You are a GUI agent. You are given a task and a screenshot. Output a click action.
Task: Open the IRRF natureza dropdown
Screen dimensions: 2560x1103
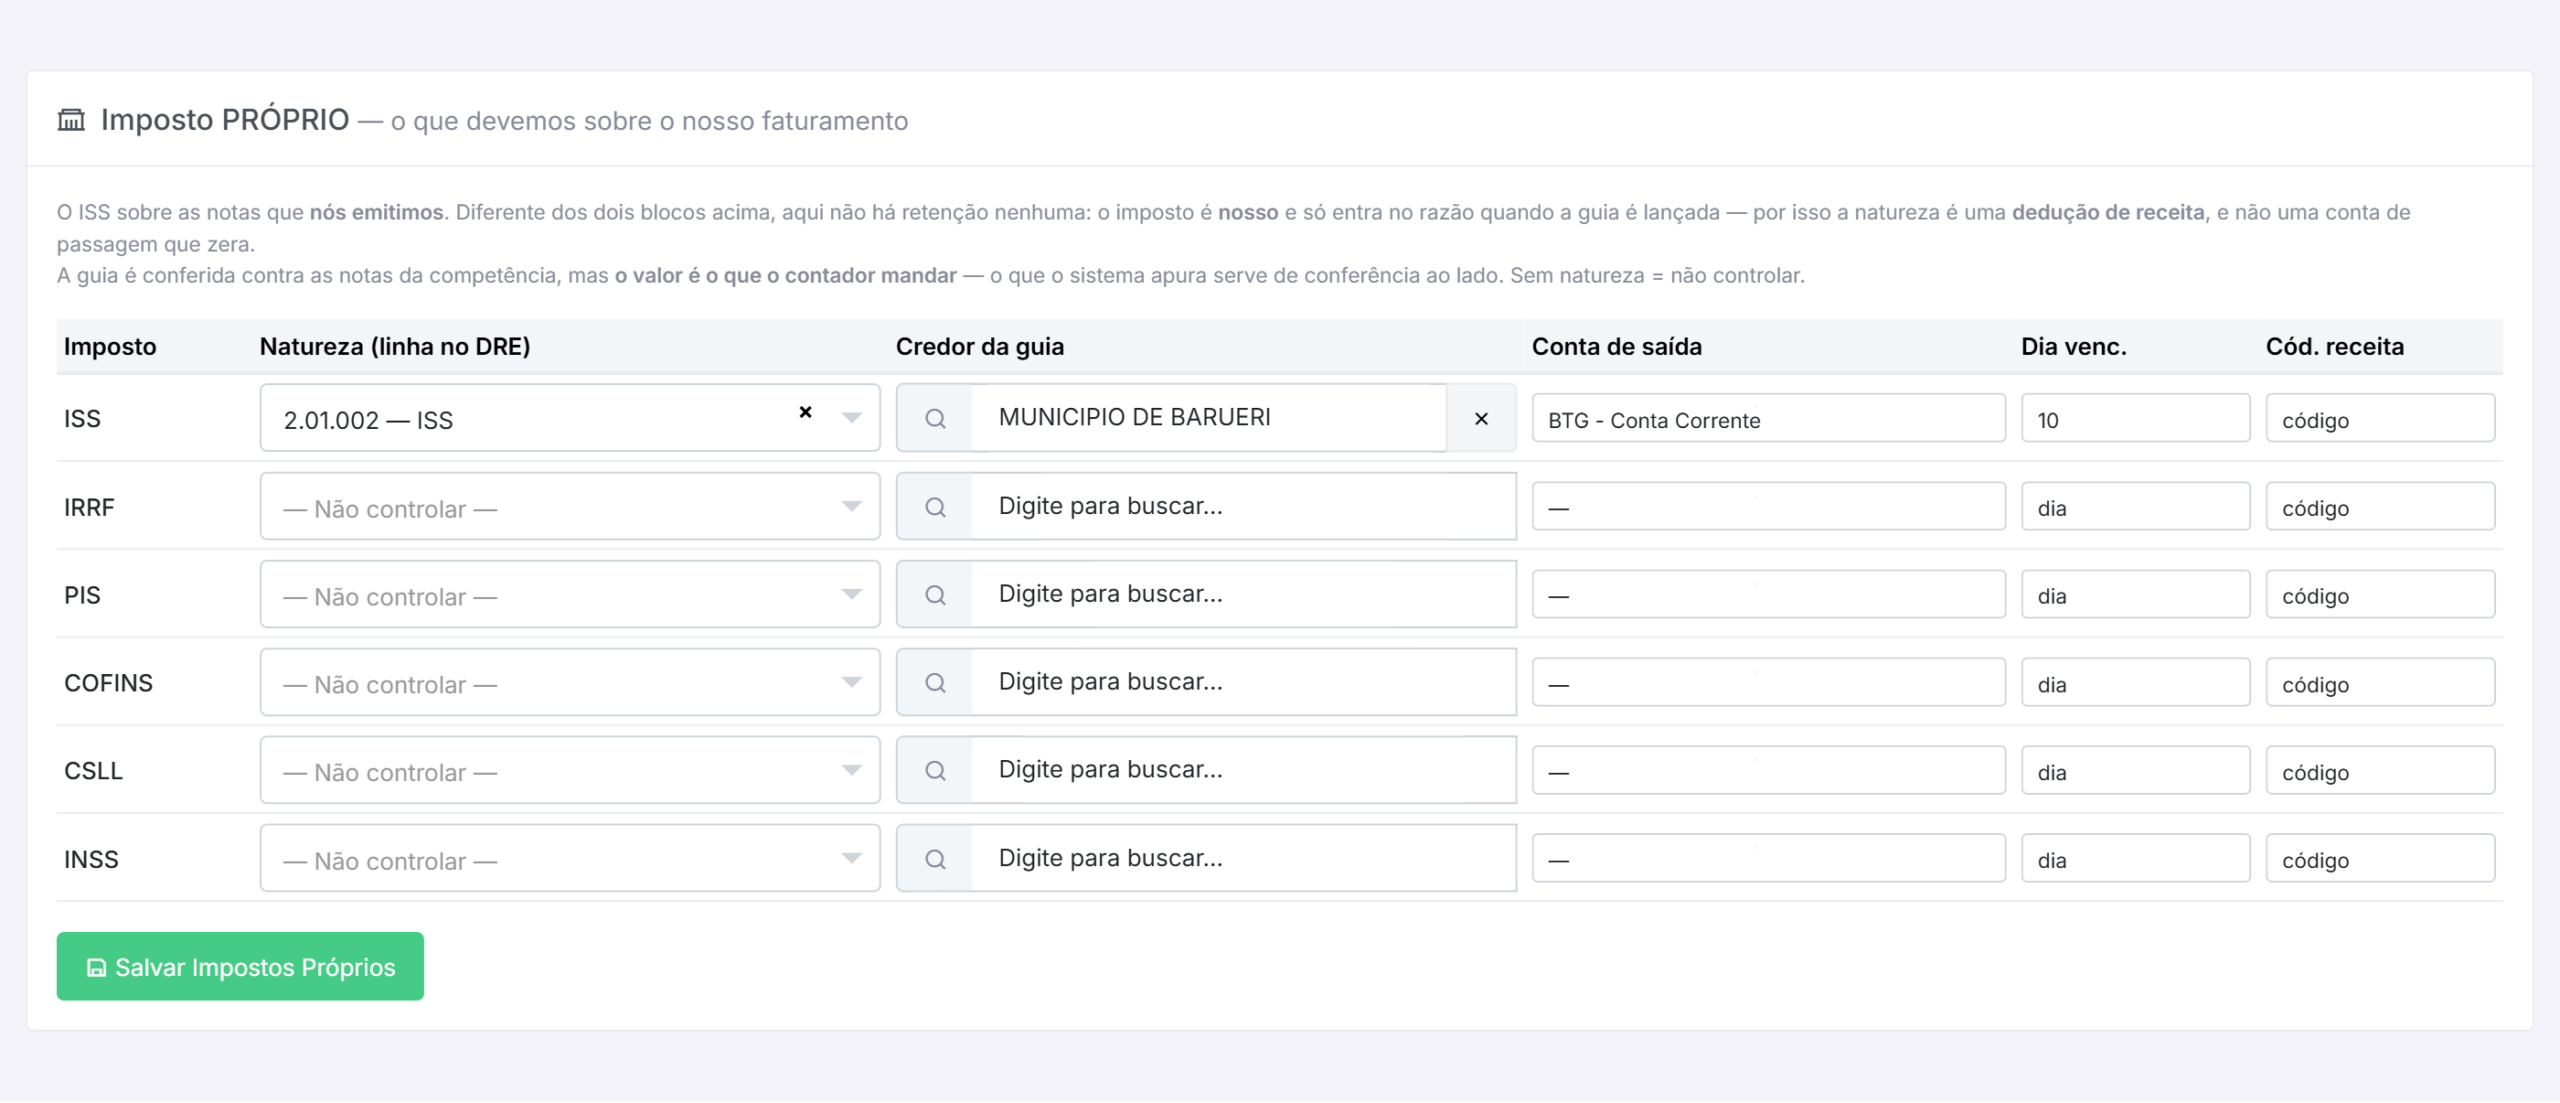click(x=570, y=507)
